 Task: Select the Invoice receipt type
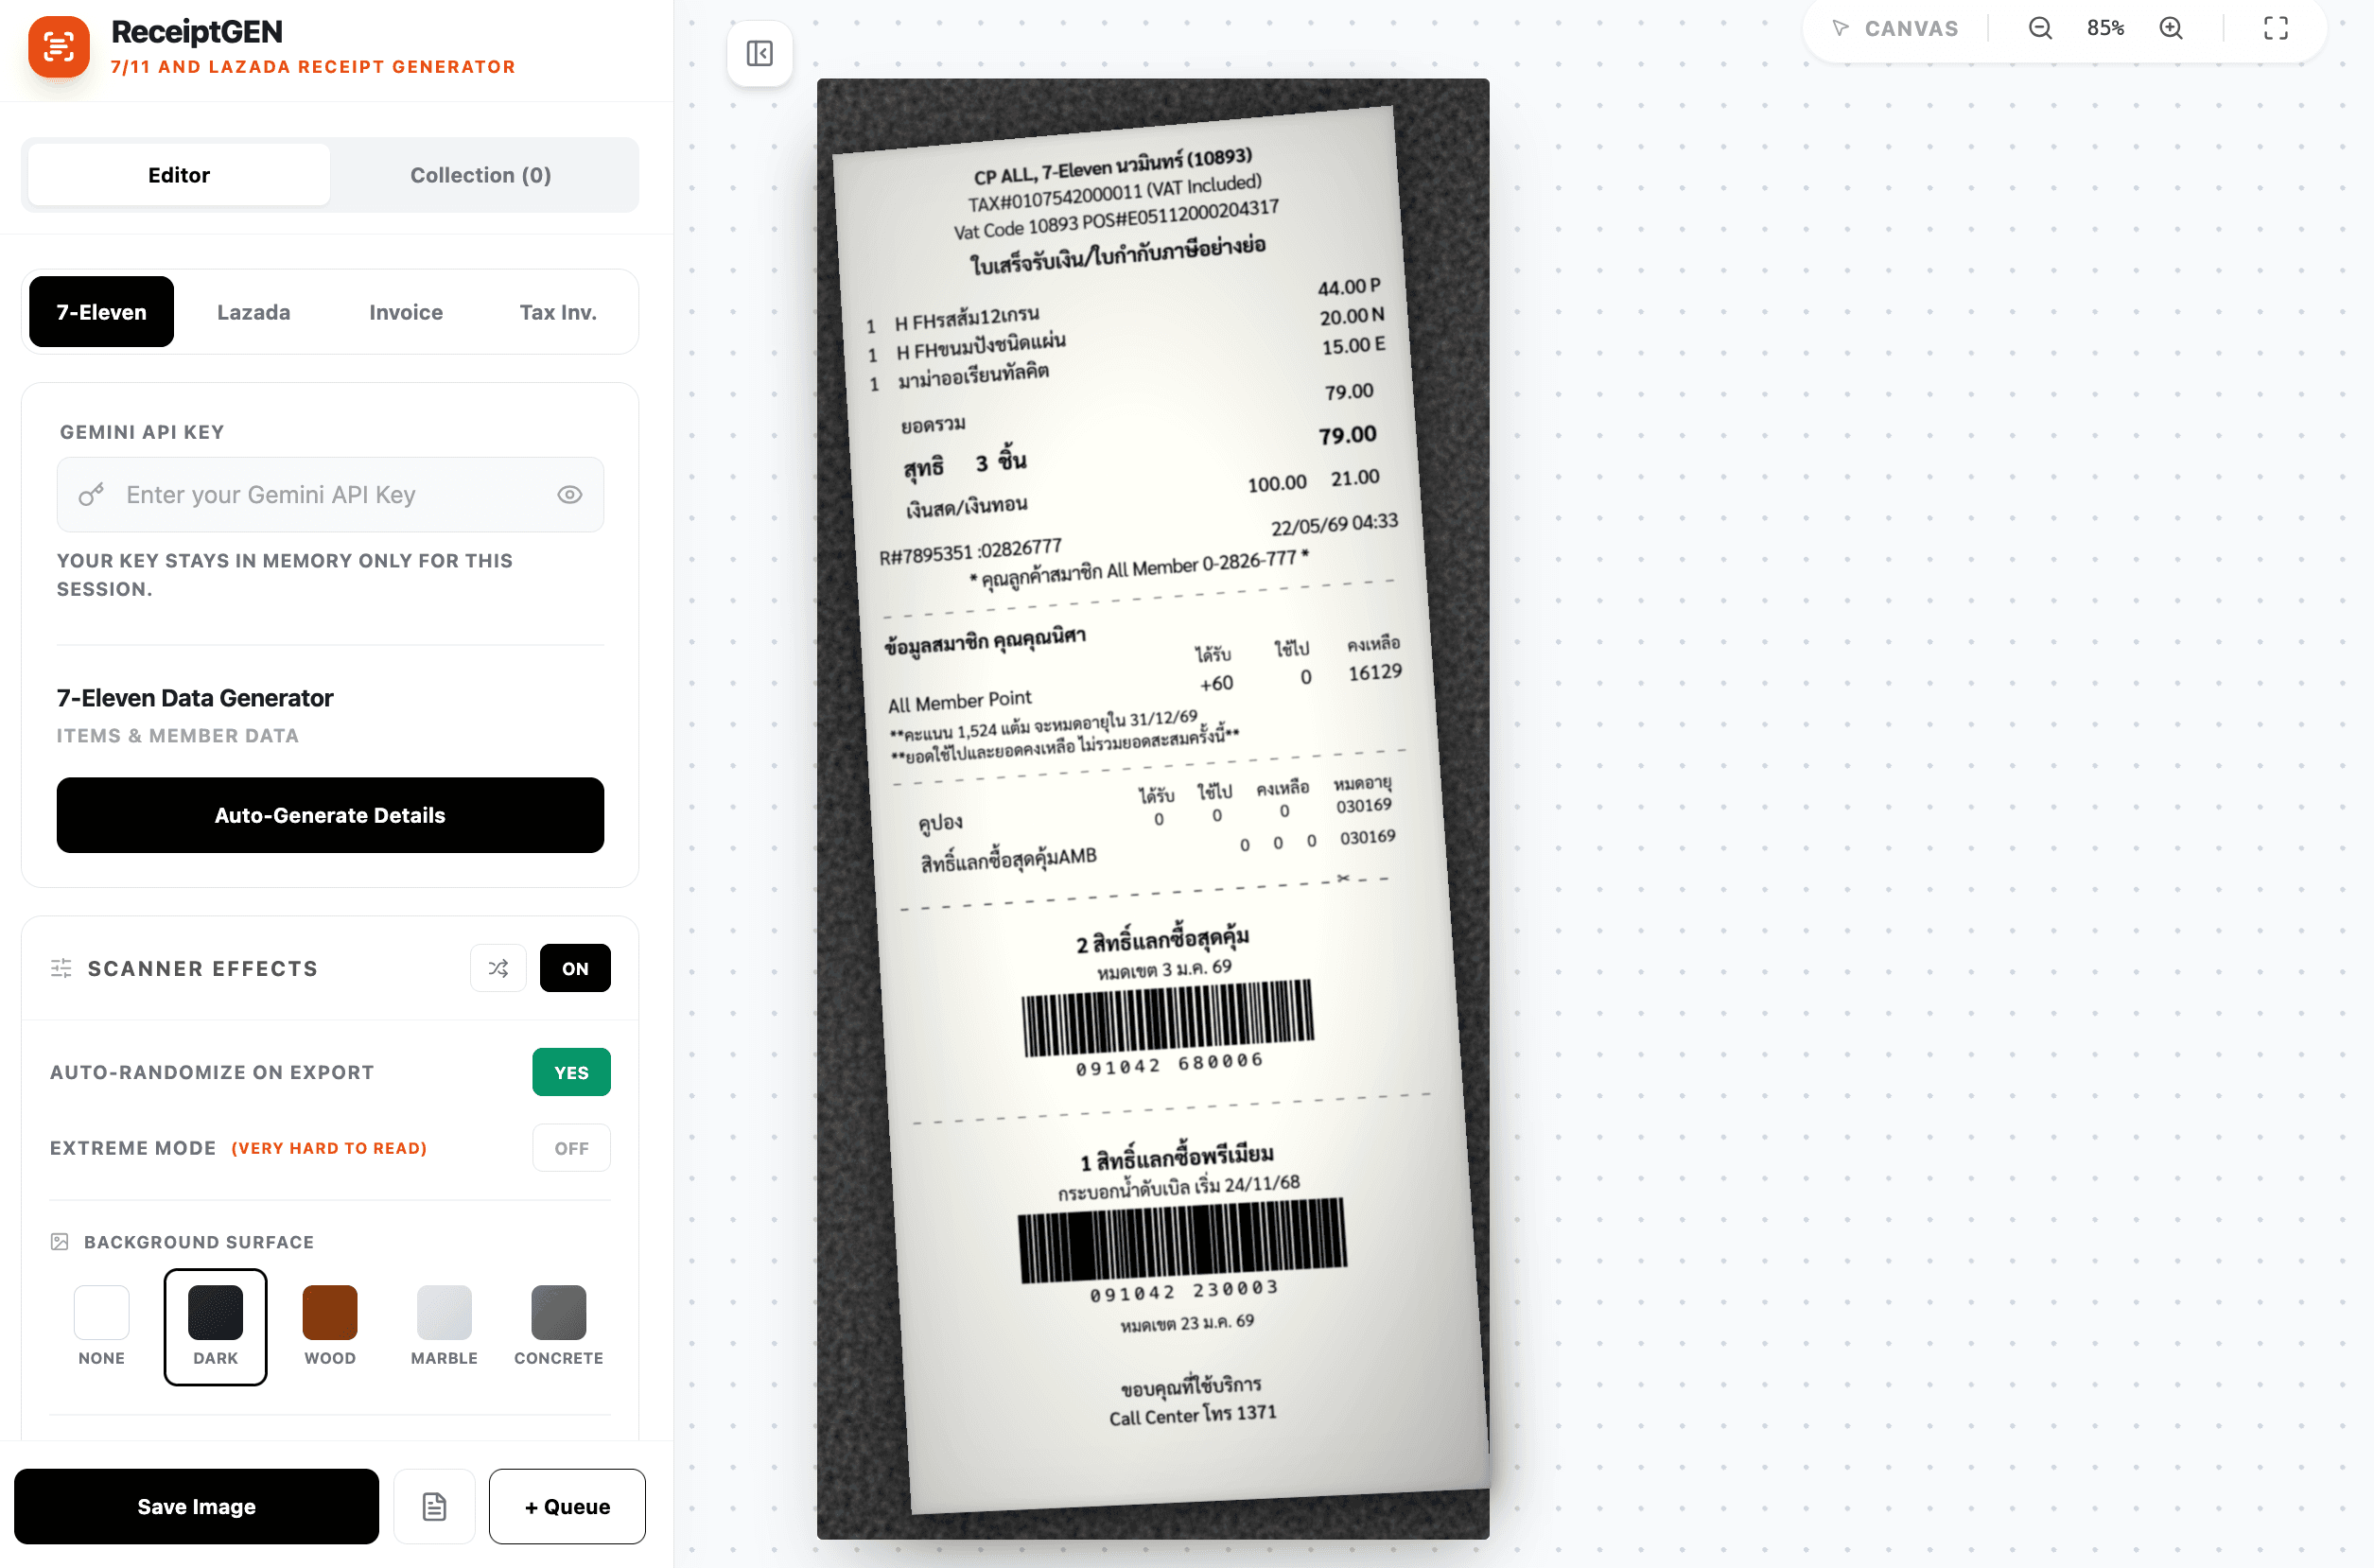coord(406,312)
